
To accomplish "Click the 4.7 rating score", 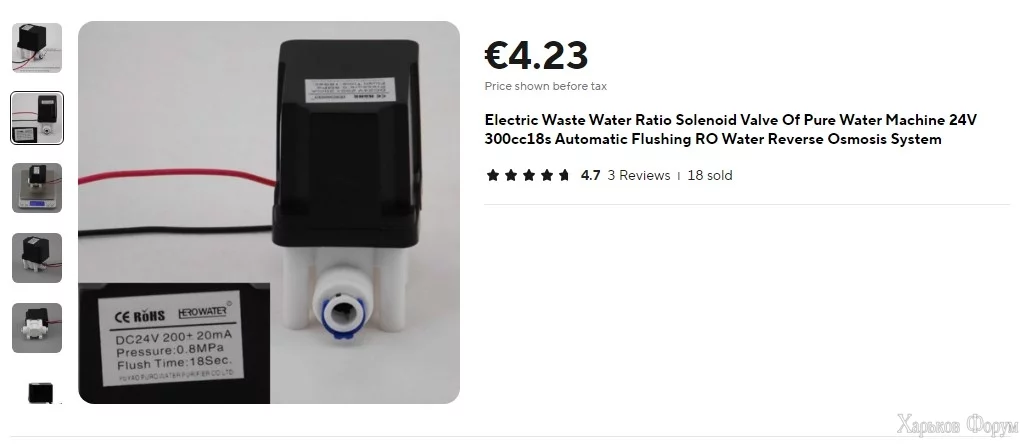I will (x=591, y=175).
